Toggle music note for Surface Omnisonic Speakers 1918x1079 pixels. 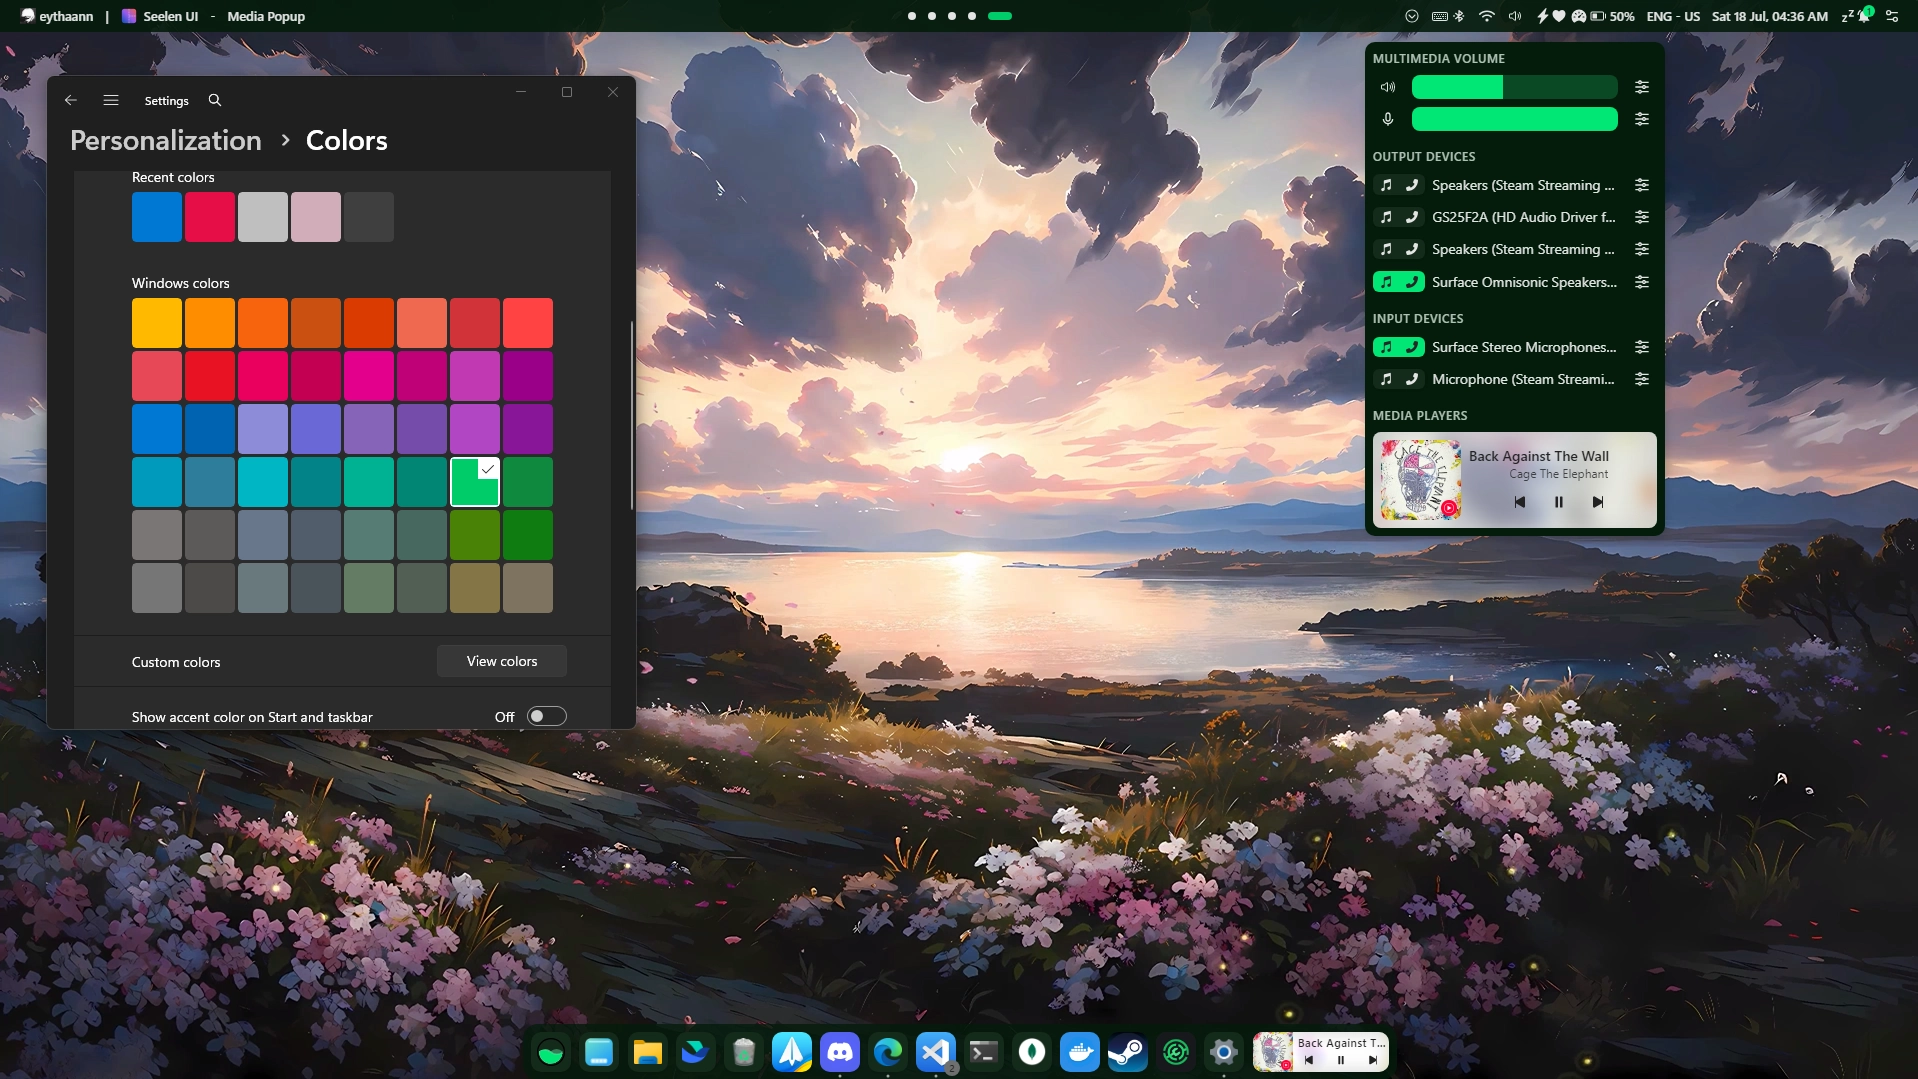[x=1386, y=282]
